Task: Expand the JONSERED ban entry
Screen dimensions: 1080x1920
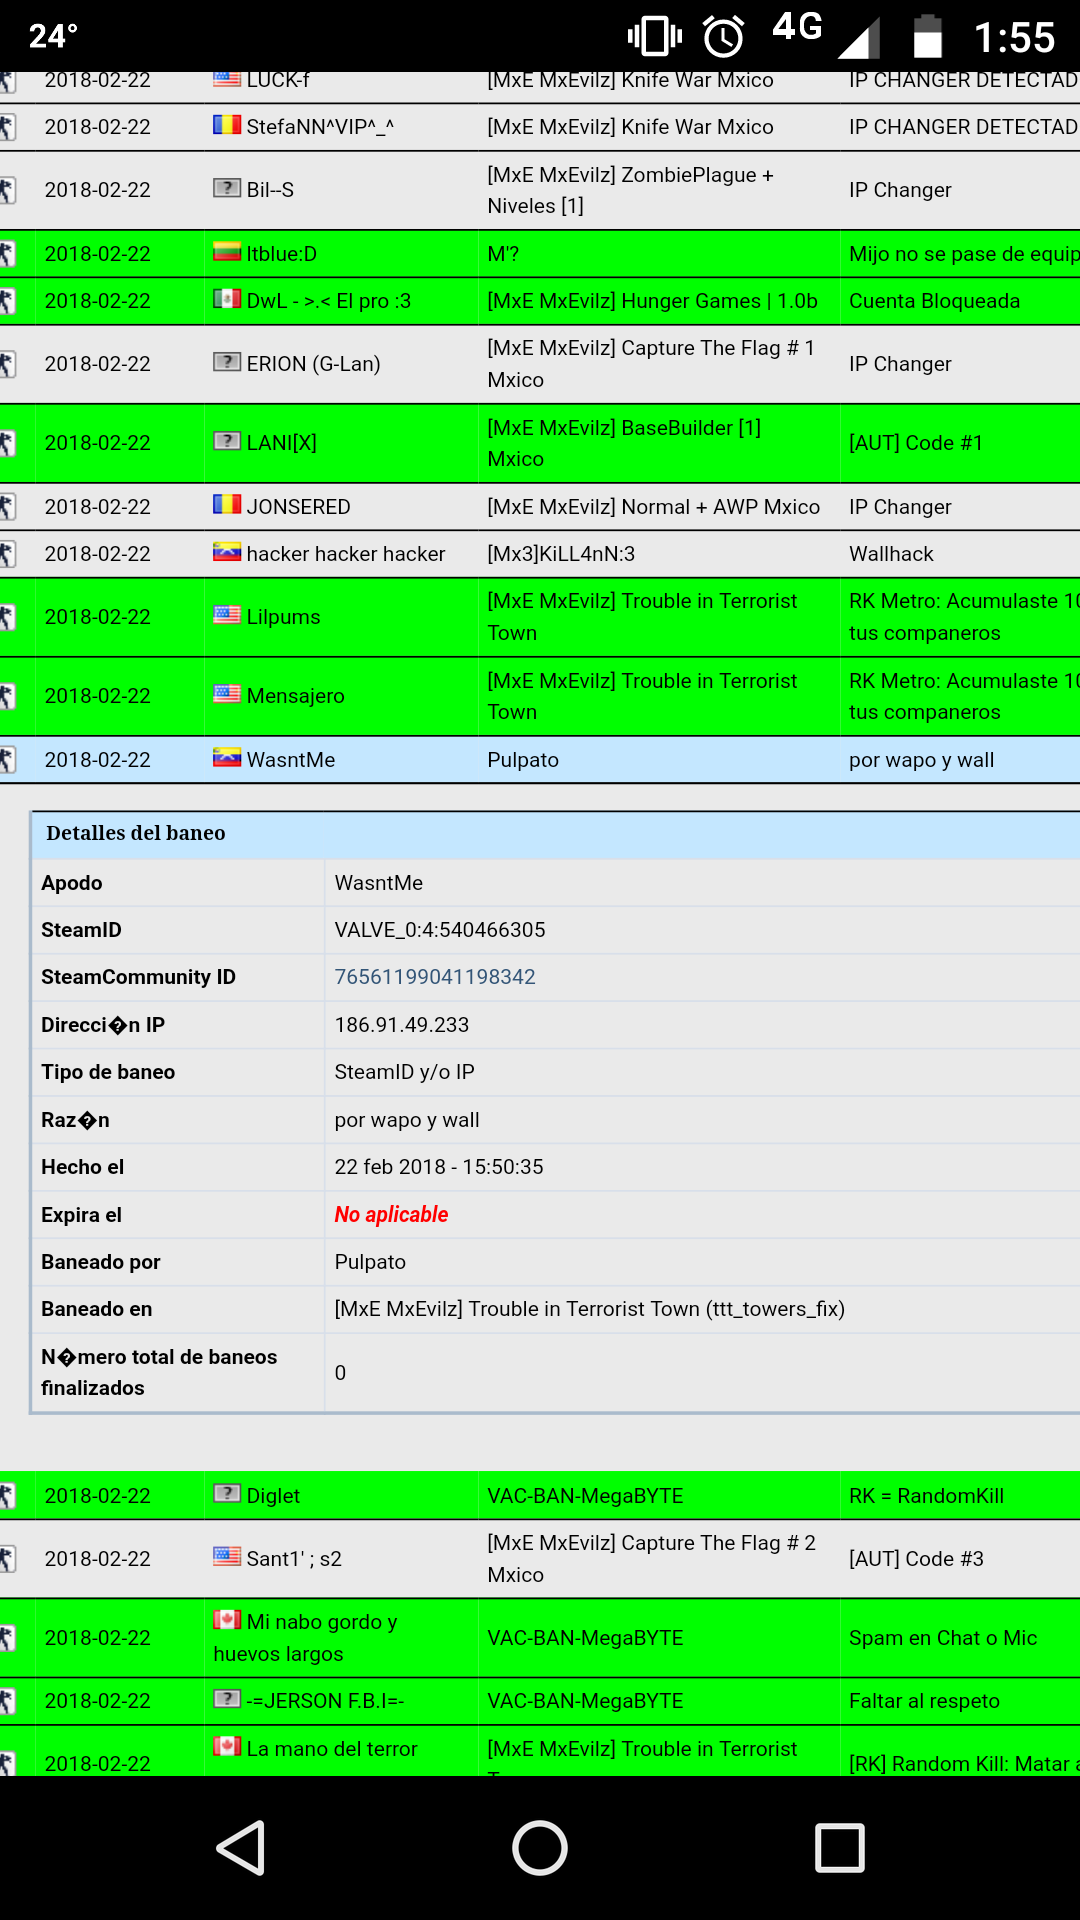Action: [x=540, y=507]
